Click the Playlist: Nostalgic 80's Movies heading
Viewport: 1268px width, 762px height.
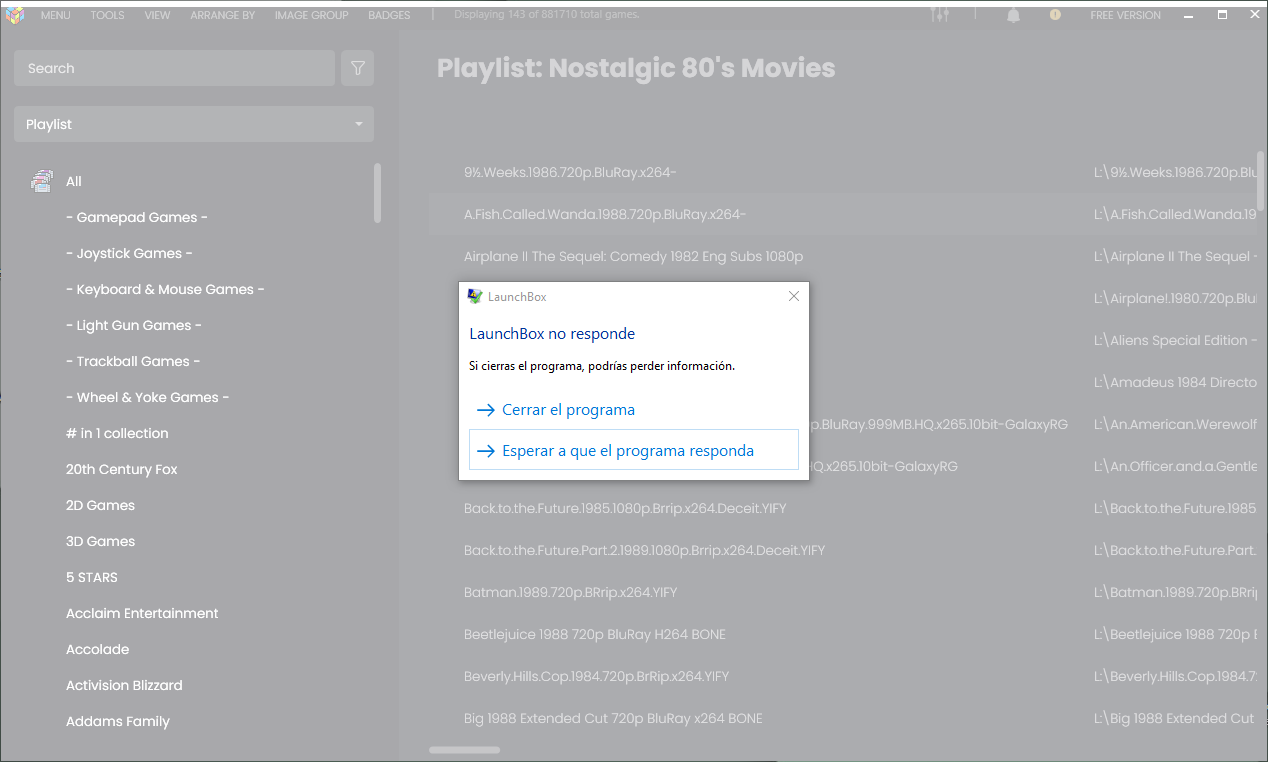(x=636, y=68)
